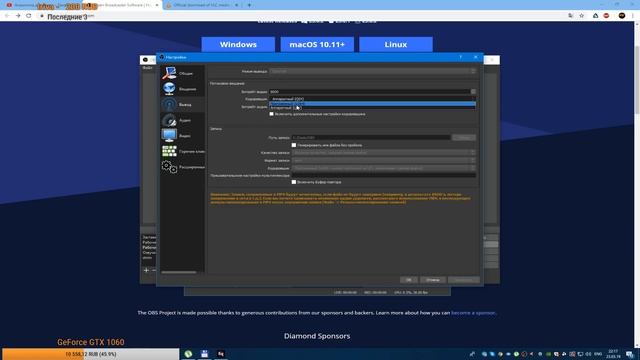Screen dimensions: 640x360
Task: Open the green app icon in taskbar
Action: pyautogui.click(x=188, y=354)
